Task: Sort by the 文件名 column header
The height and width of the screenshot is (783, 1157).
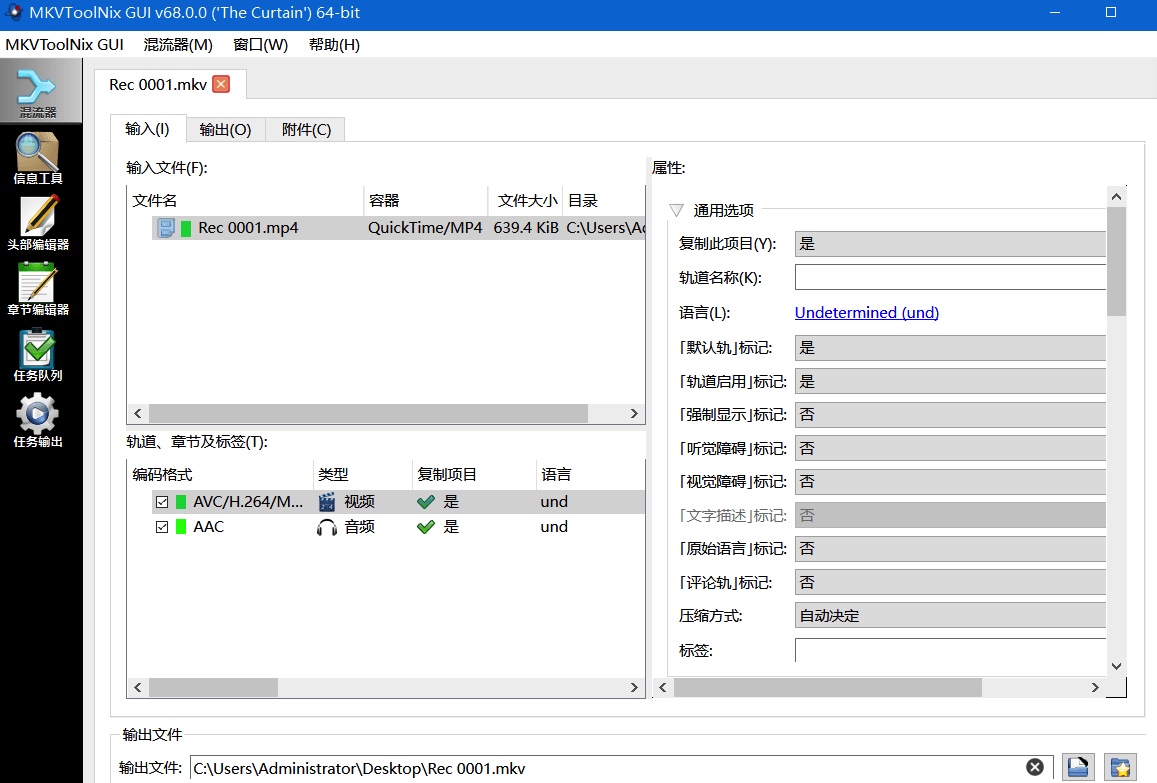Action: (x=245, y=201)
